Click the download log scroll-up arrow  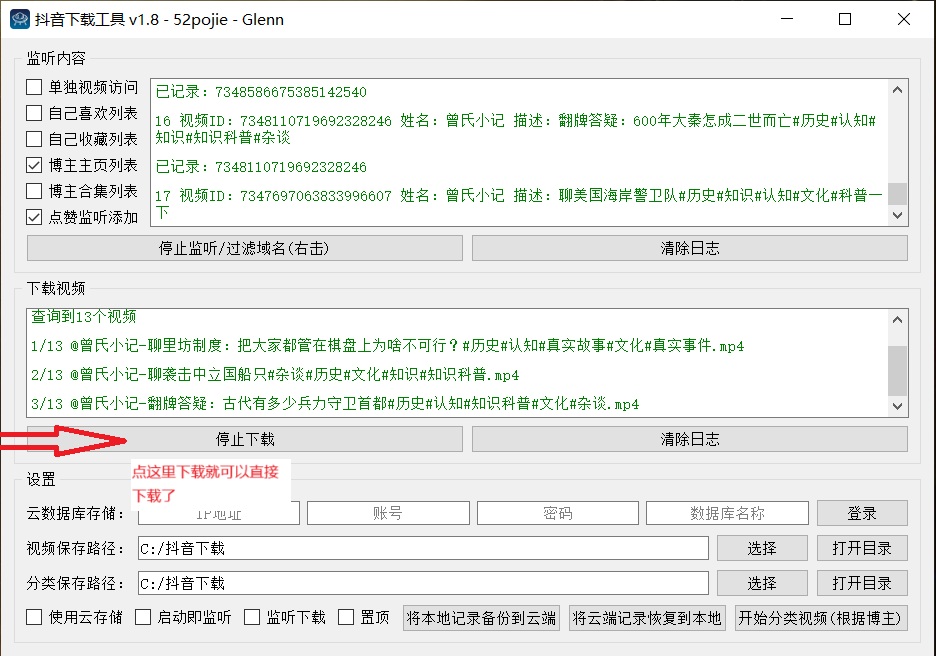click(x=897, y=320)
